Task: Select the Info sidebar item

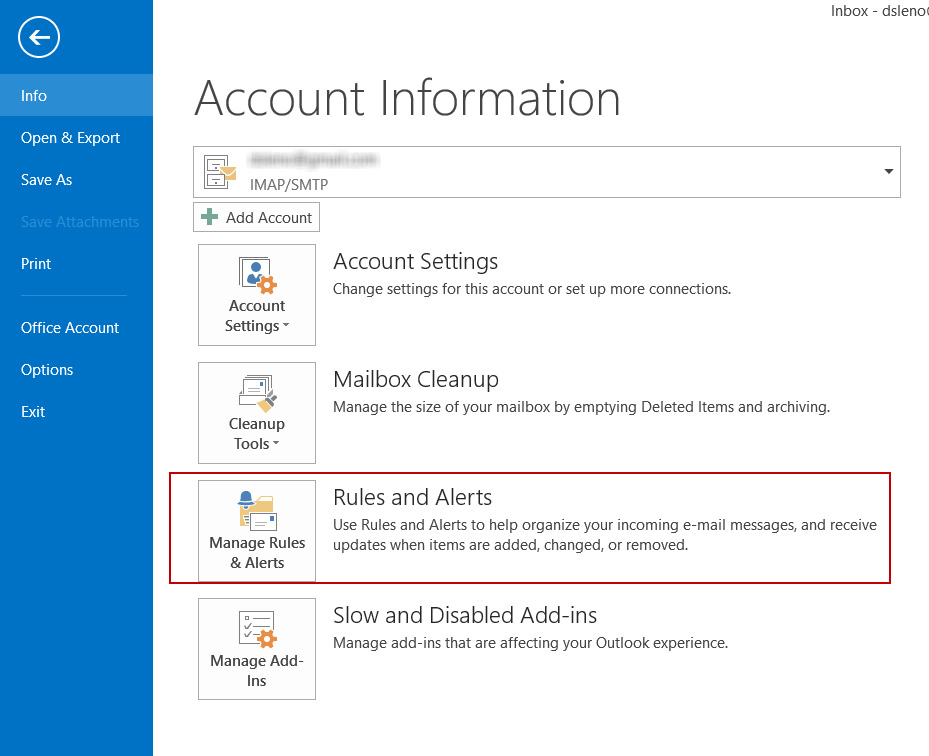Action: tap(33, 95)
